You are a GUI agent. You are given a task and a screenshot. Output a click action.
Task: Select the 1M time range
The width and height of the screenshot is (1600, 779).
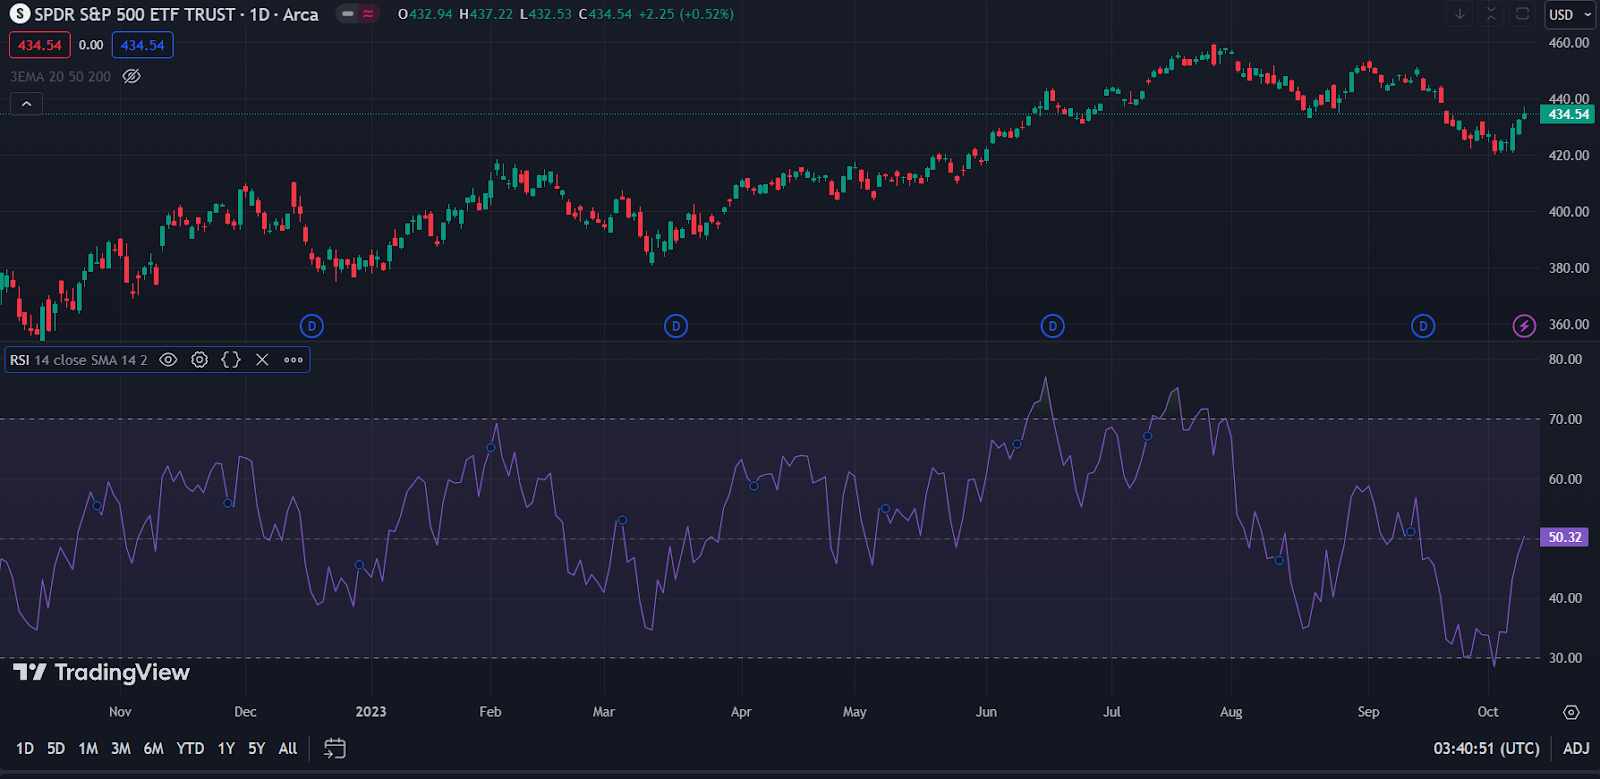pos(88,748)
